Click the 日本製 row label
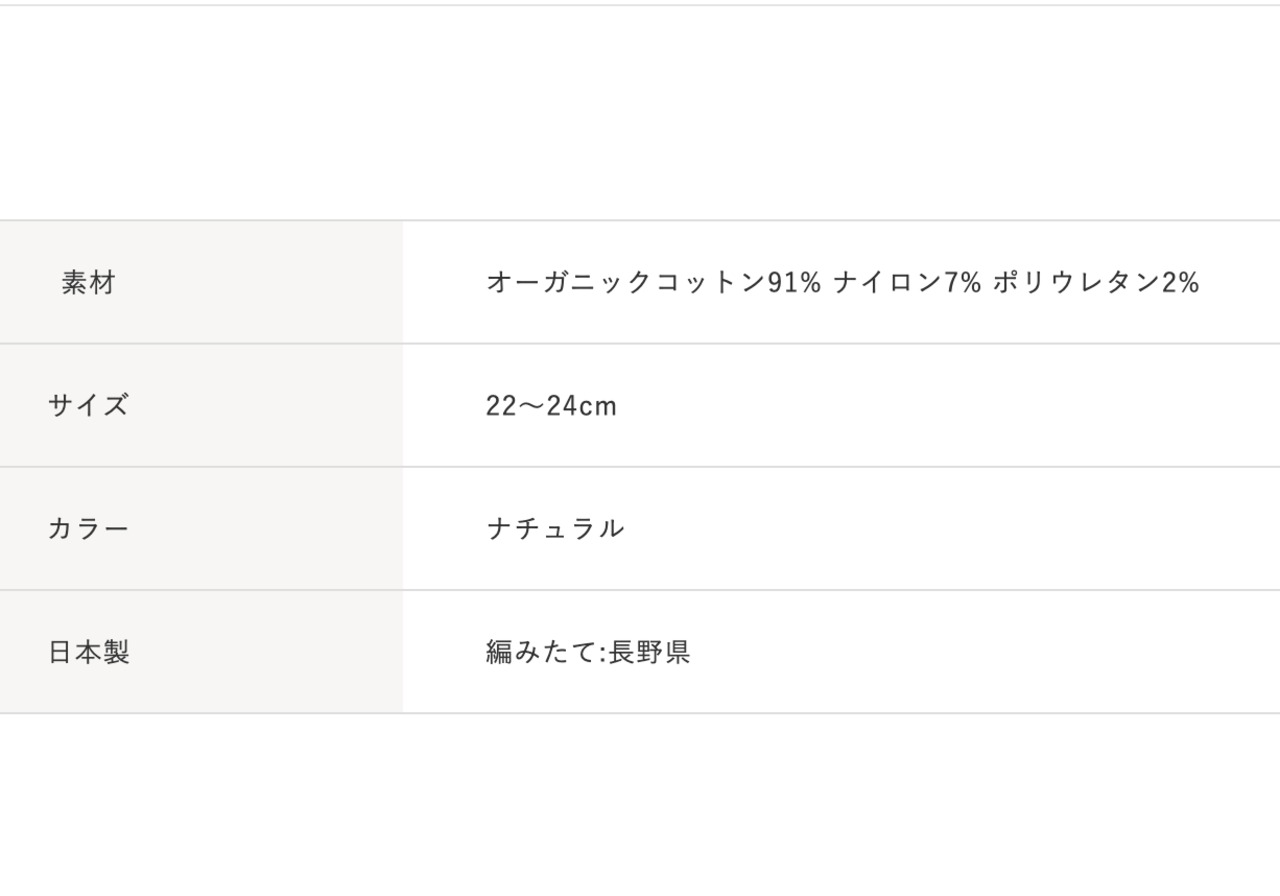Viewport: 1280px width, 896px height. click(x=88, y=653)
